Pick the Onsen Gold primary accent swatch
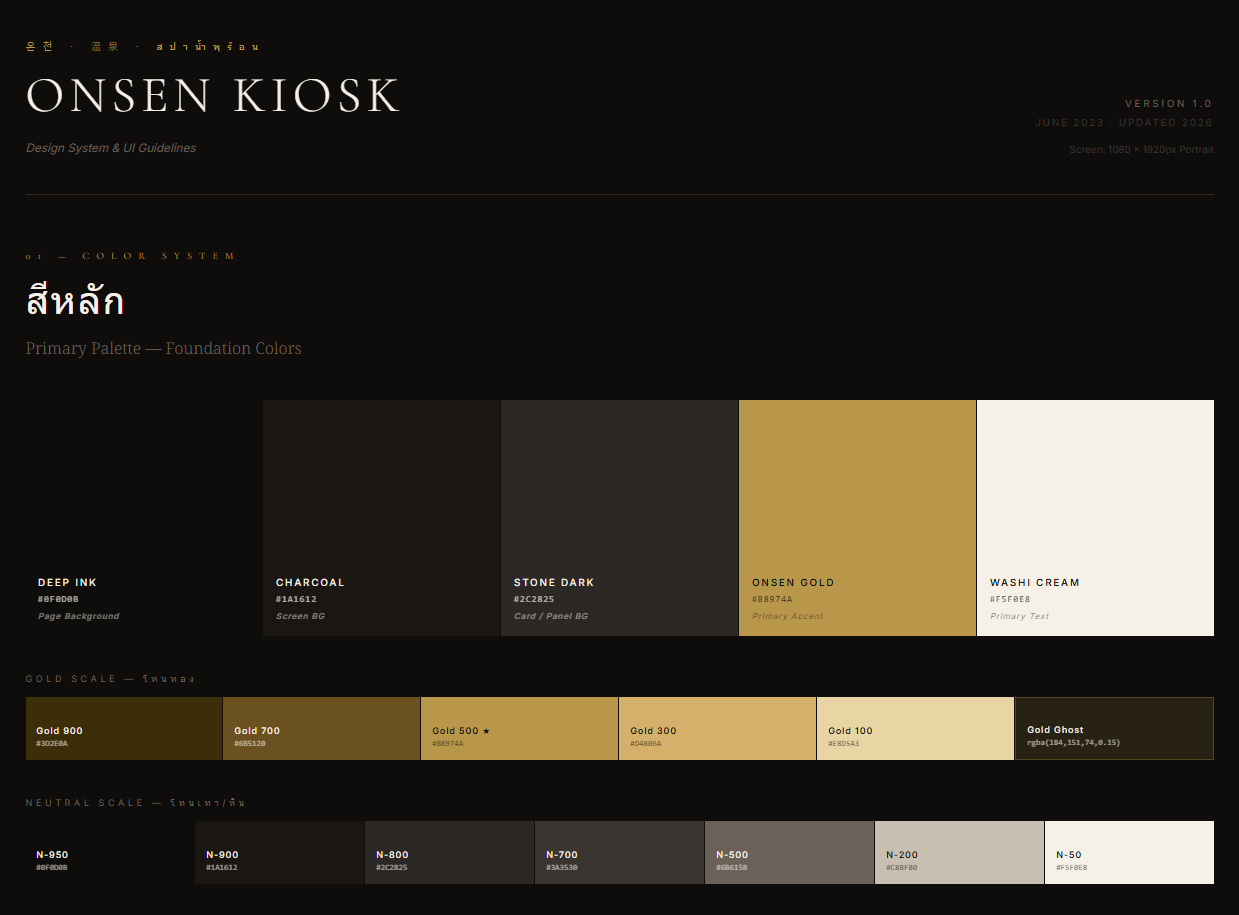Screen dimensions: 1239x915 [857, 518]
